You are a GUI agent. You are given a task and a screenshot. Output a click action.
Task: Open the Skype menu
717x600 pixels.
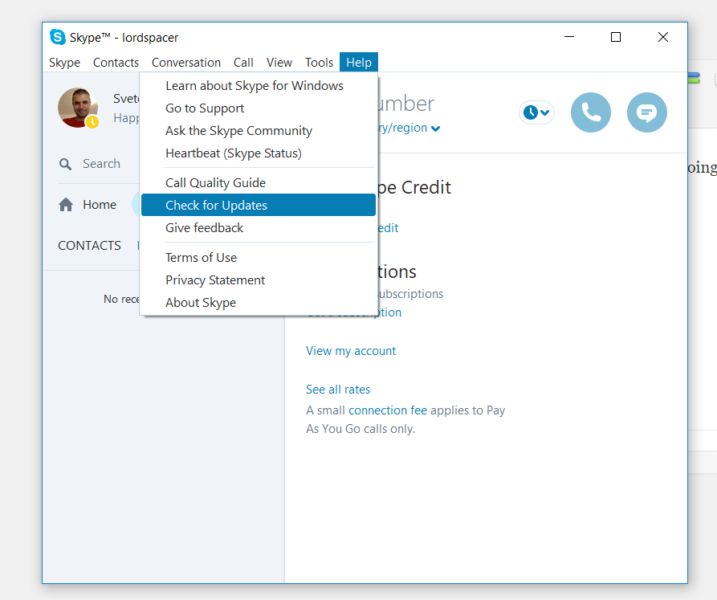(64, 63)
